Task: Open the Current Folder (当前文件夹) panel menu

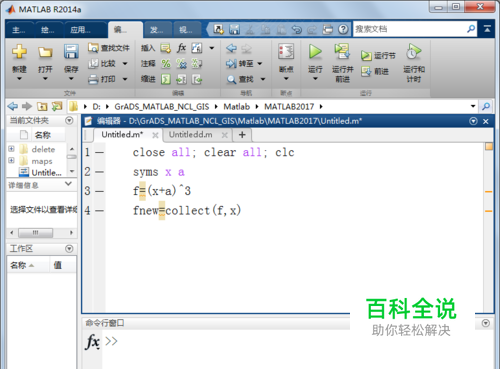Action: click(x=69, y=120)
